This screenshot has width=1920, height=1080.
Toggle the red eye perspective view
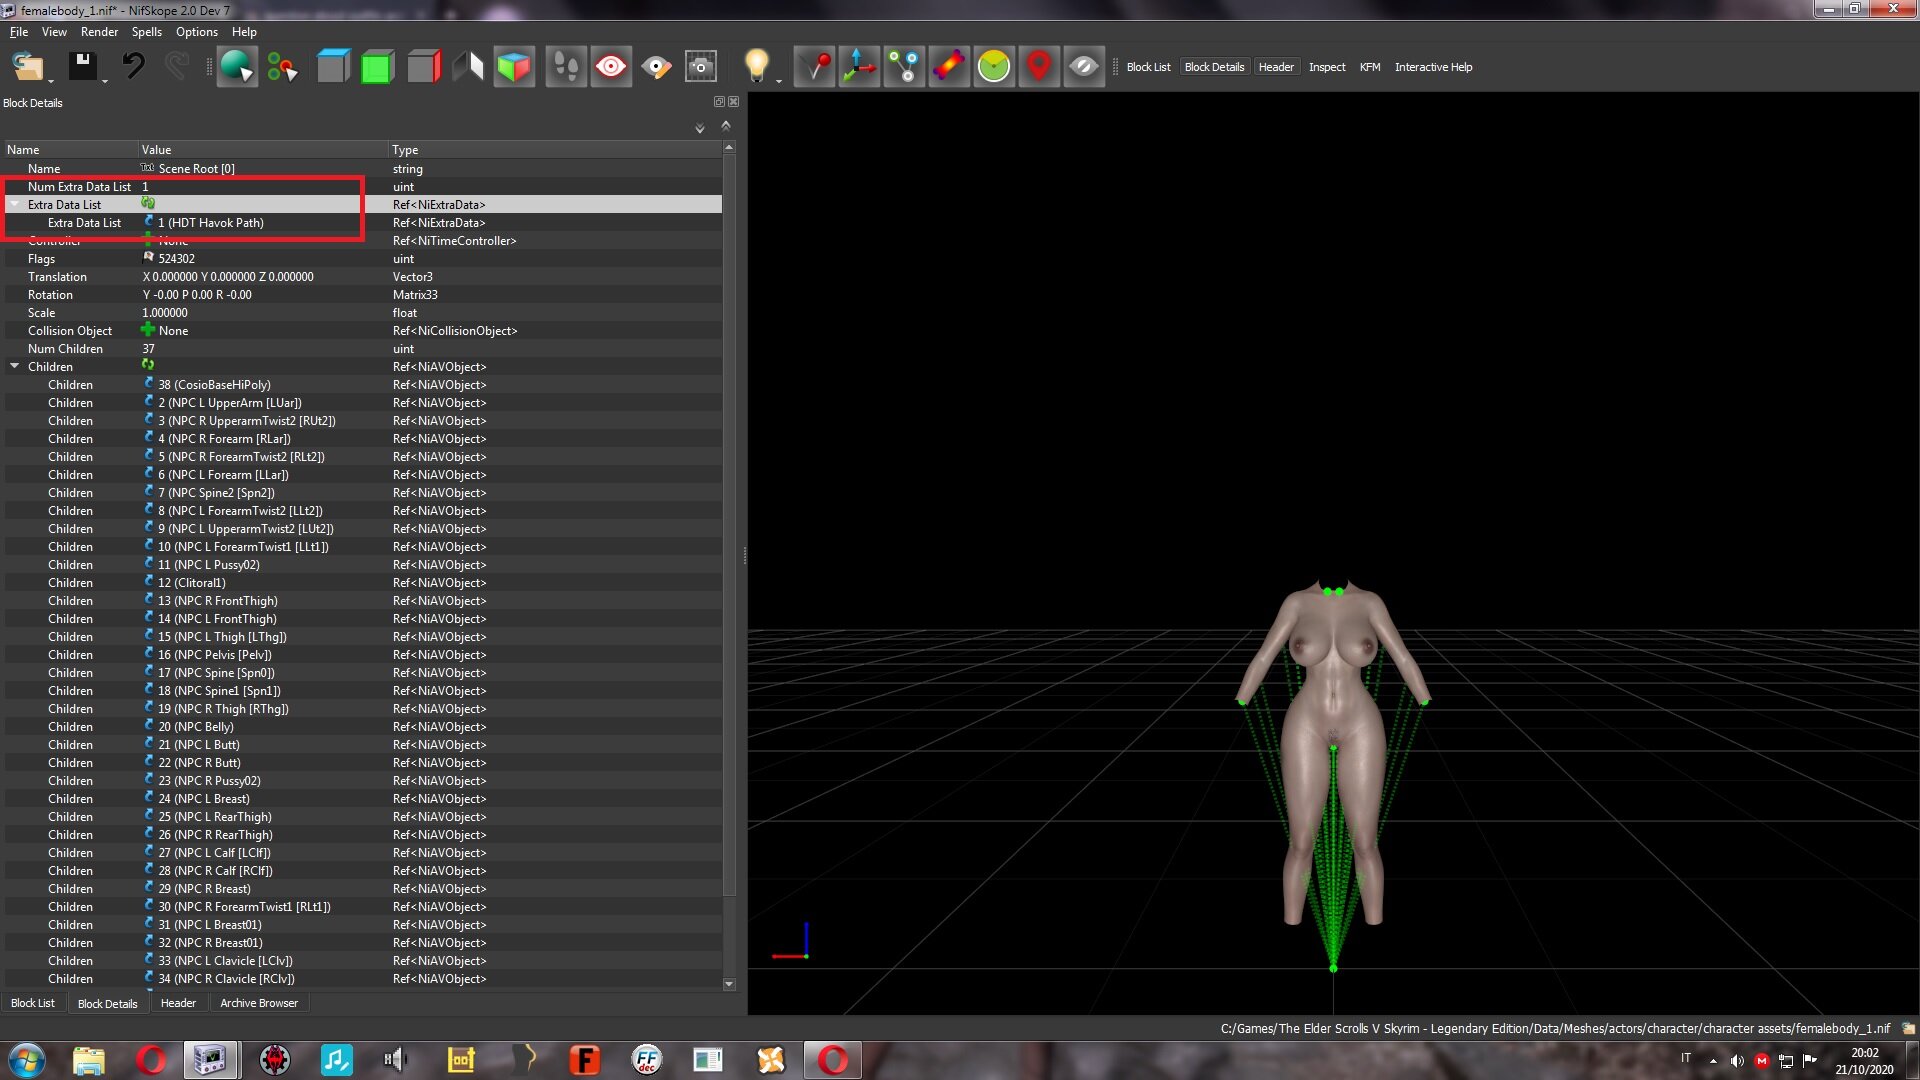pos(611,67)
